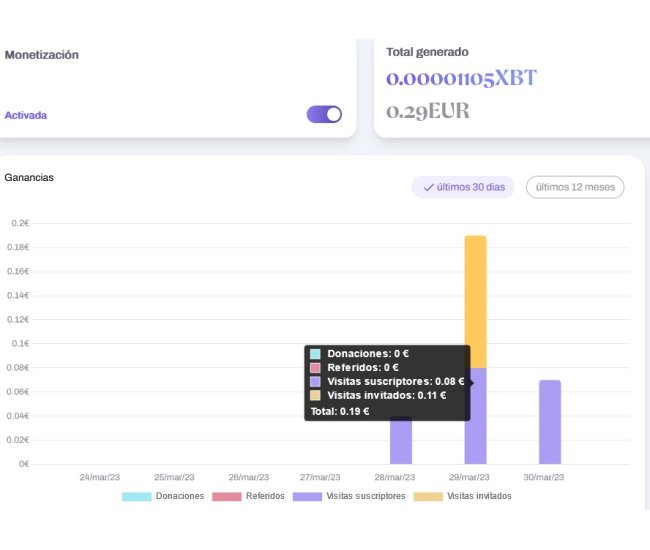Click the Total: 0.19 € tooltip line

[x=340, y=410]
